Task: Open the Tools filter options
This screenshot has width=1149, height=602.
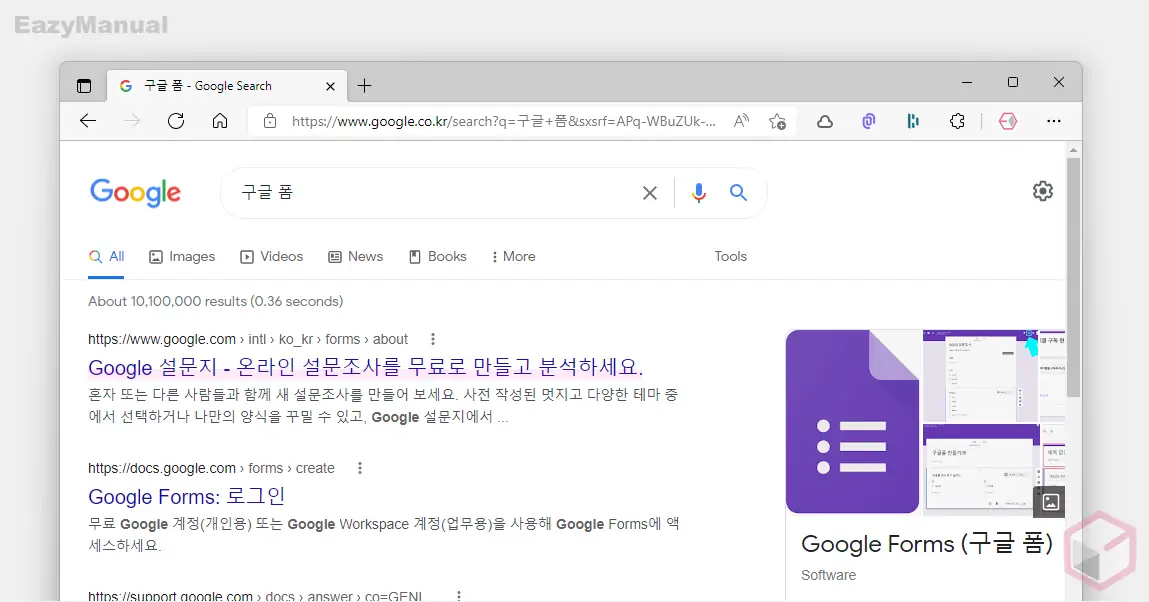Action: tap(731, 256)
